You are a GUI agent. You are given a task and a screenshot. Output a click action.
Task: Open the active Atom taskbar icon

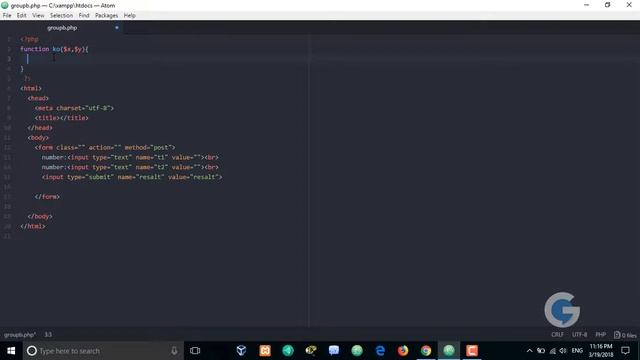[x=449, y=351]
